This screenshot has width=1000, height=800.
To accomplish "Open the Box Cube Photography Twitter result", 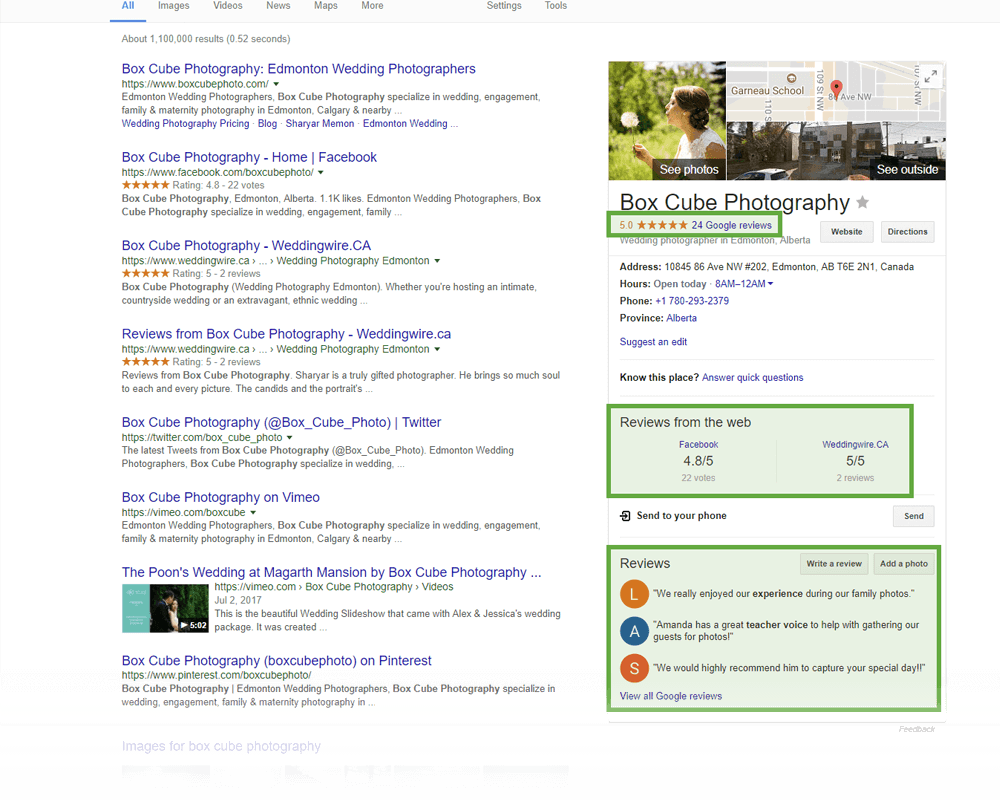I will click(x=281, y=422).
